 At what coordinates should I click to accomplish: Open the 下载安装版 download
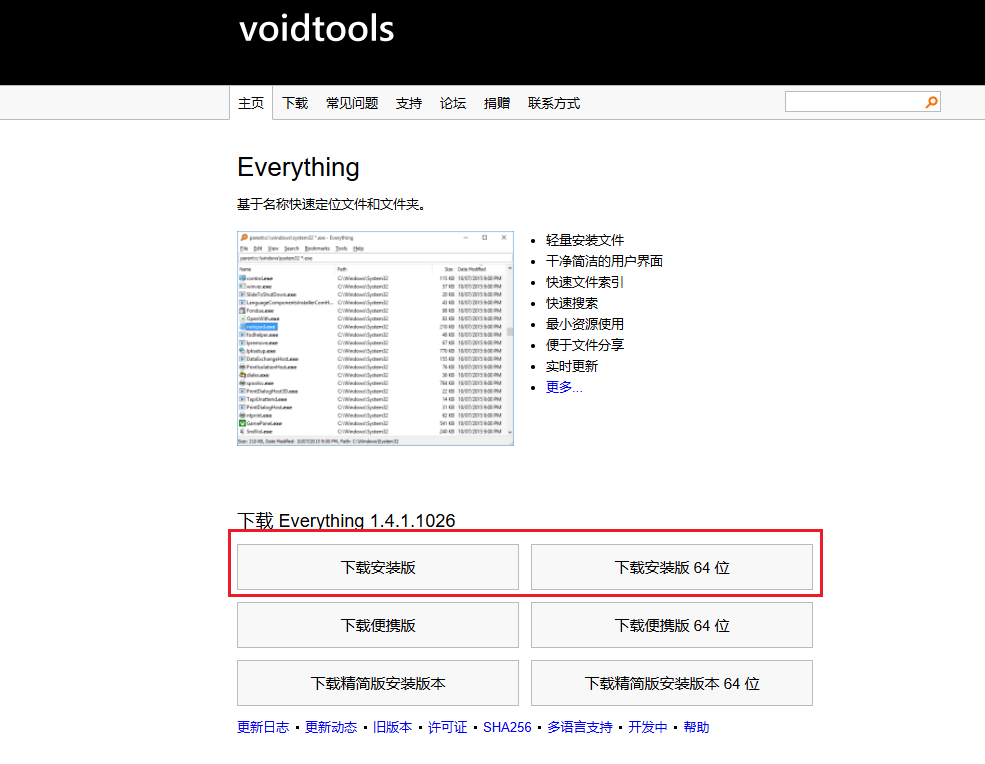pyautogui.click(x=376, y=567)
